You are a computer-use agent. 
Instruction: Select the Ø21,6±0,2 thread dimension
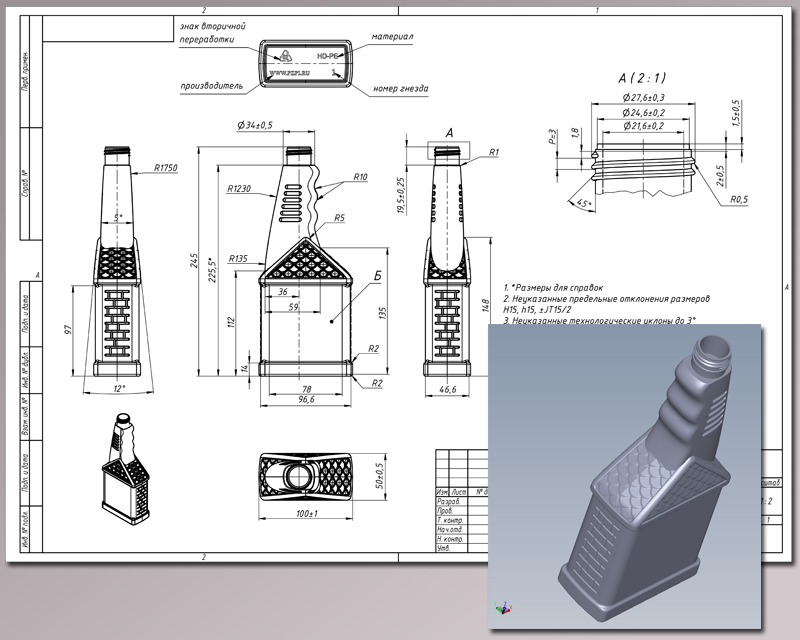[x=643, y=126]
